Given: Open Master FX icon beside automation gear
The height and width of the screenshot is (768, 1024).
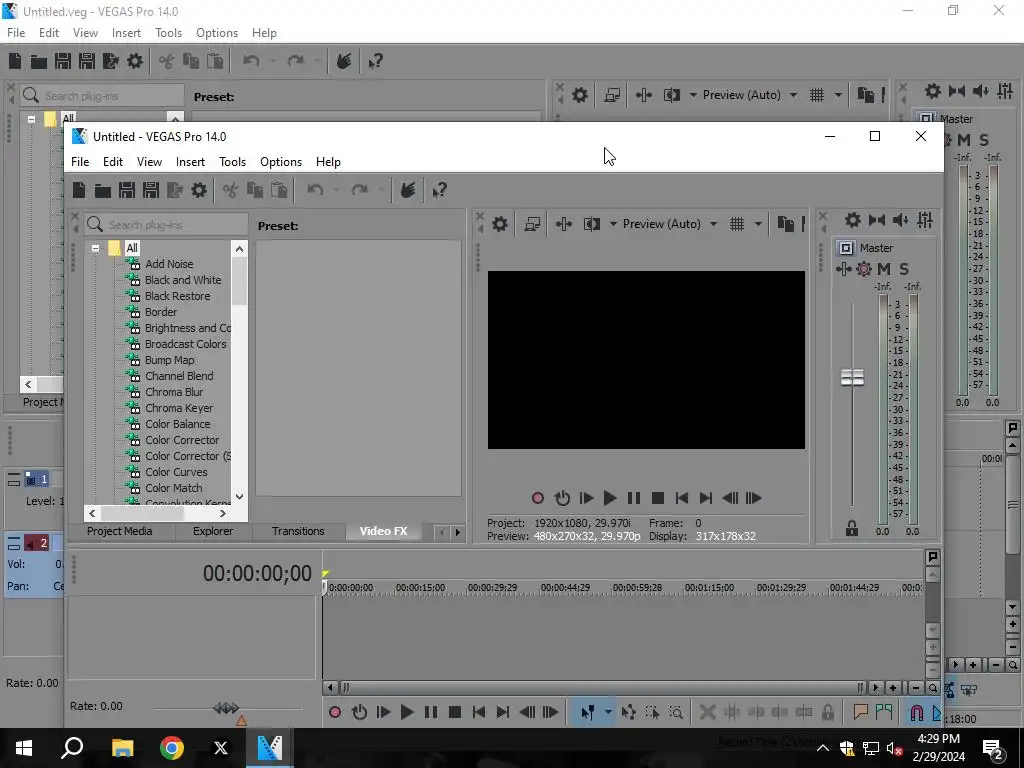Looking at the screenshot, I should click(844, 269).
